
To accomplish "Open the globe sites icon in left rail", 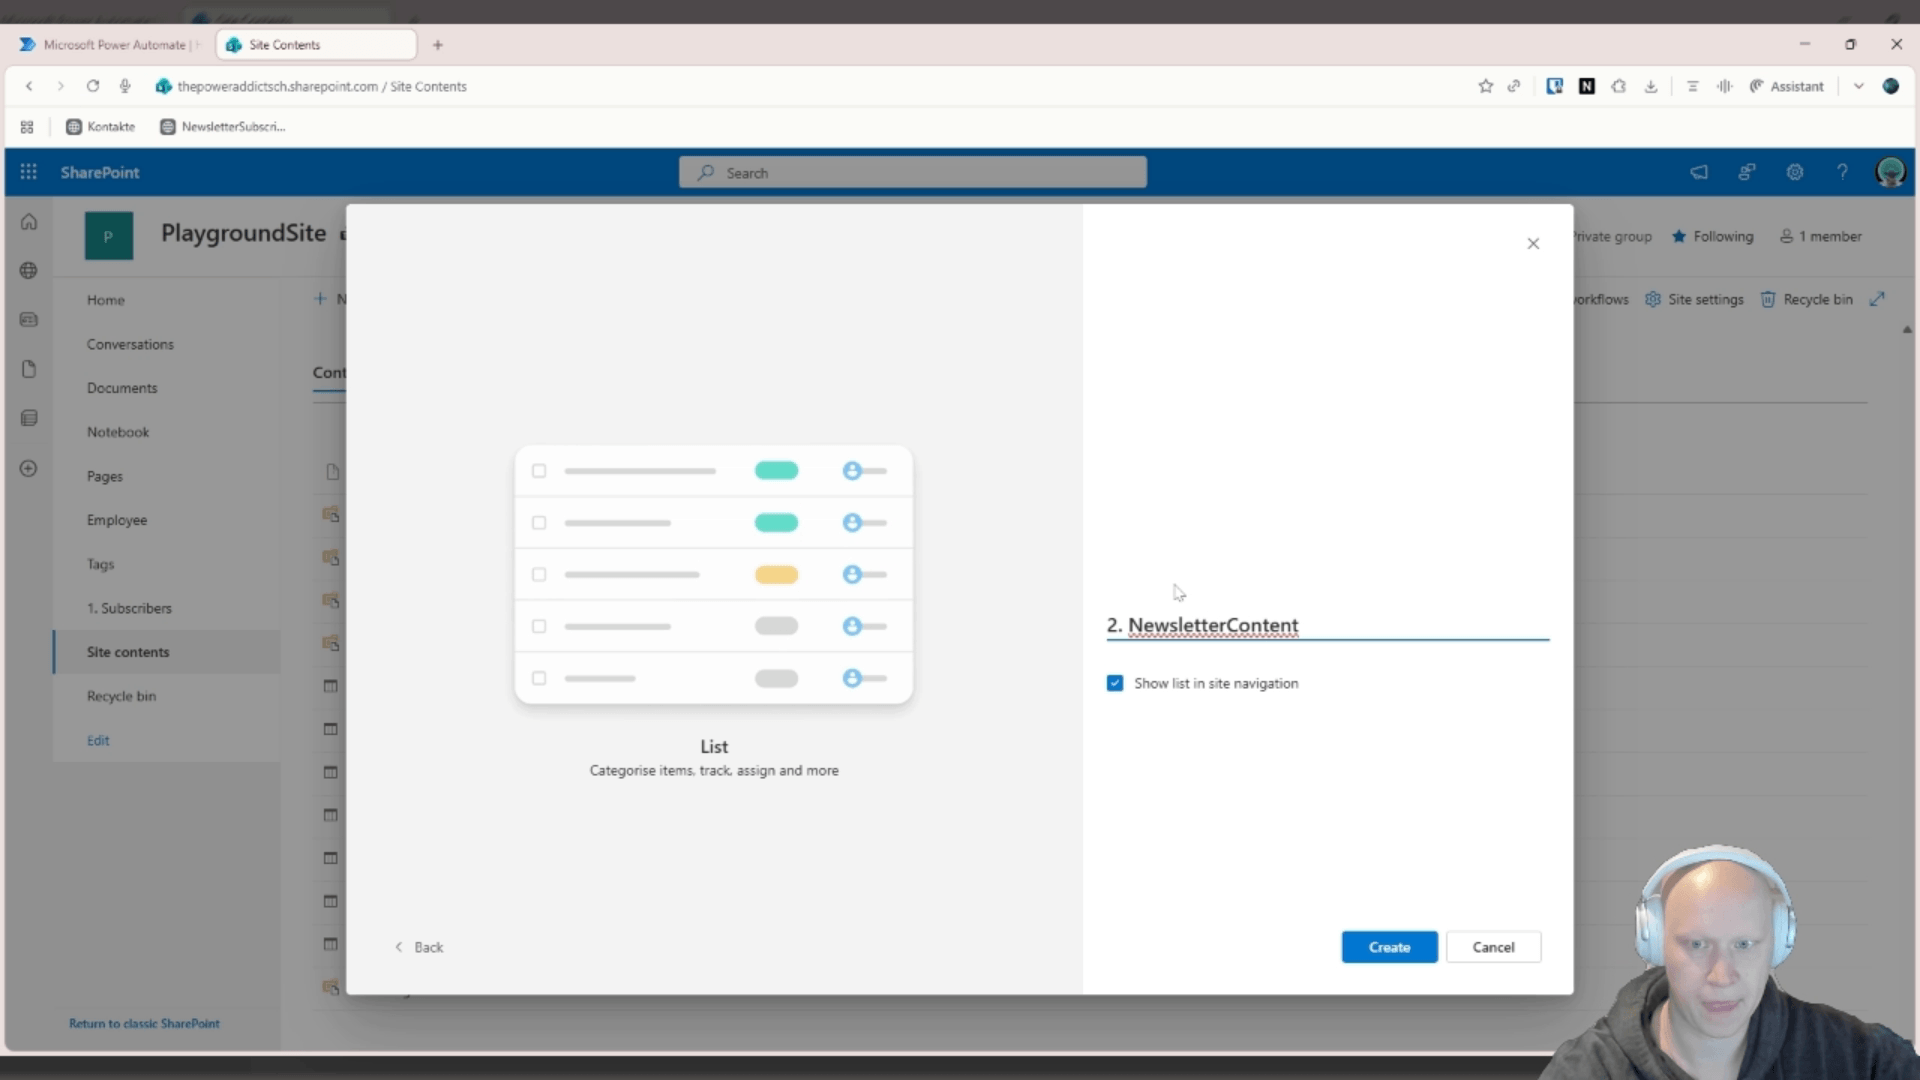I will (29, 271).
